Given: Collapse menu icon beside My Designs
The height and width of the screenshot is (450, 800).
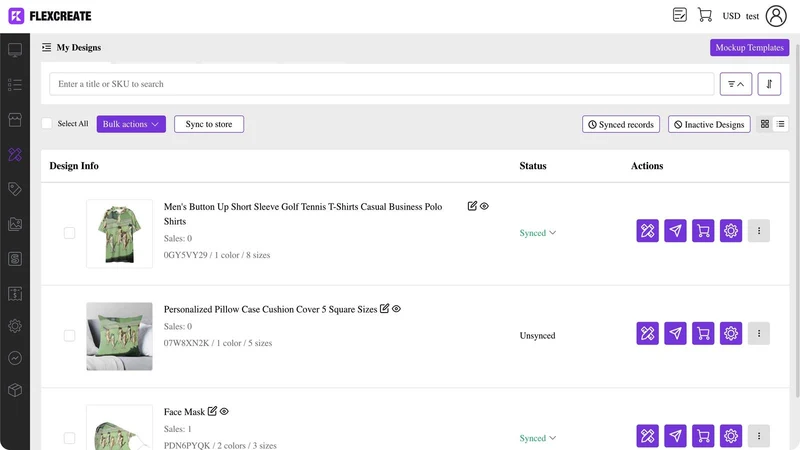Looking at the screenshot, I should point(46,47).
